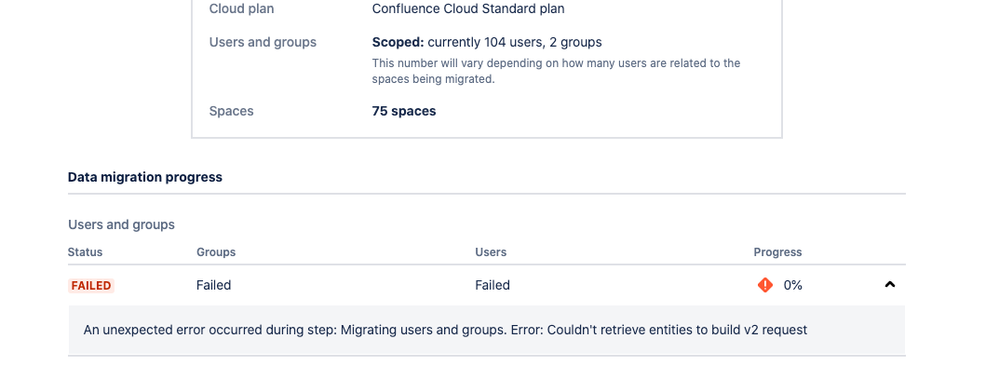
Task: Click the Cloud plan label
Action: click(241, 9)
